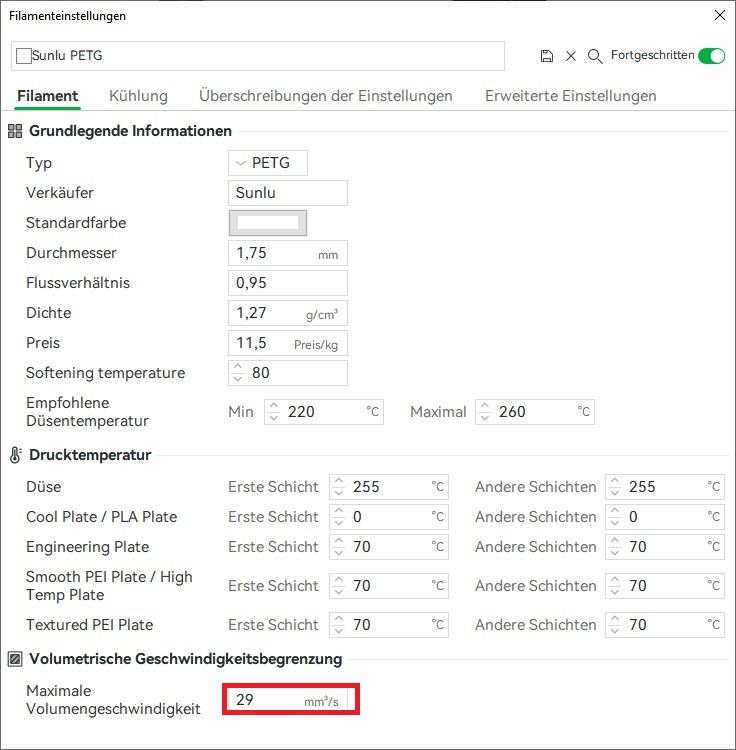736x750 pixels.
Task: Increase the Softening temperature value
Action: pyautogui.click(x=237, y=367)
